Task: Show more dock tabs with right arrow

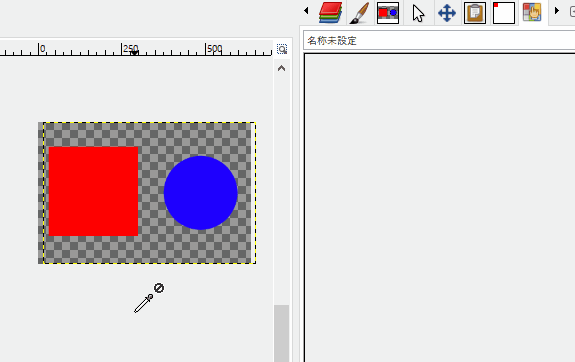Action: coord(557,11)
